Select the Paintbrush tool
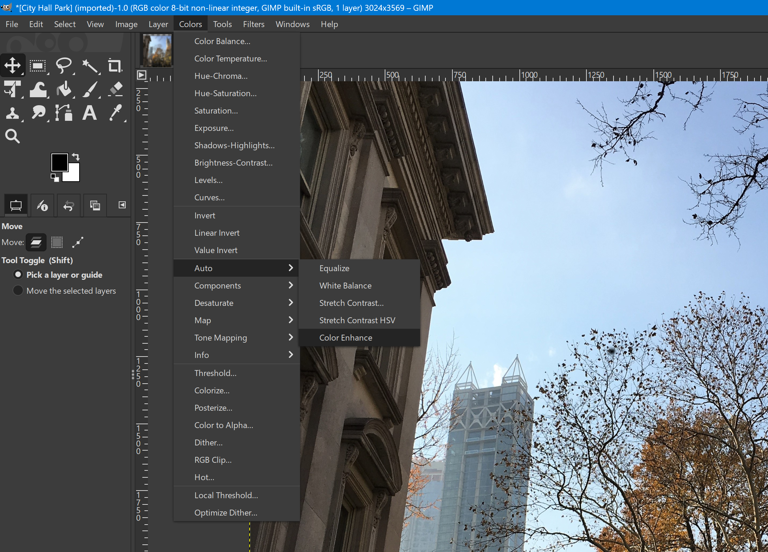The height and width of the screenshot is (552, 768). (90, 89)
